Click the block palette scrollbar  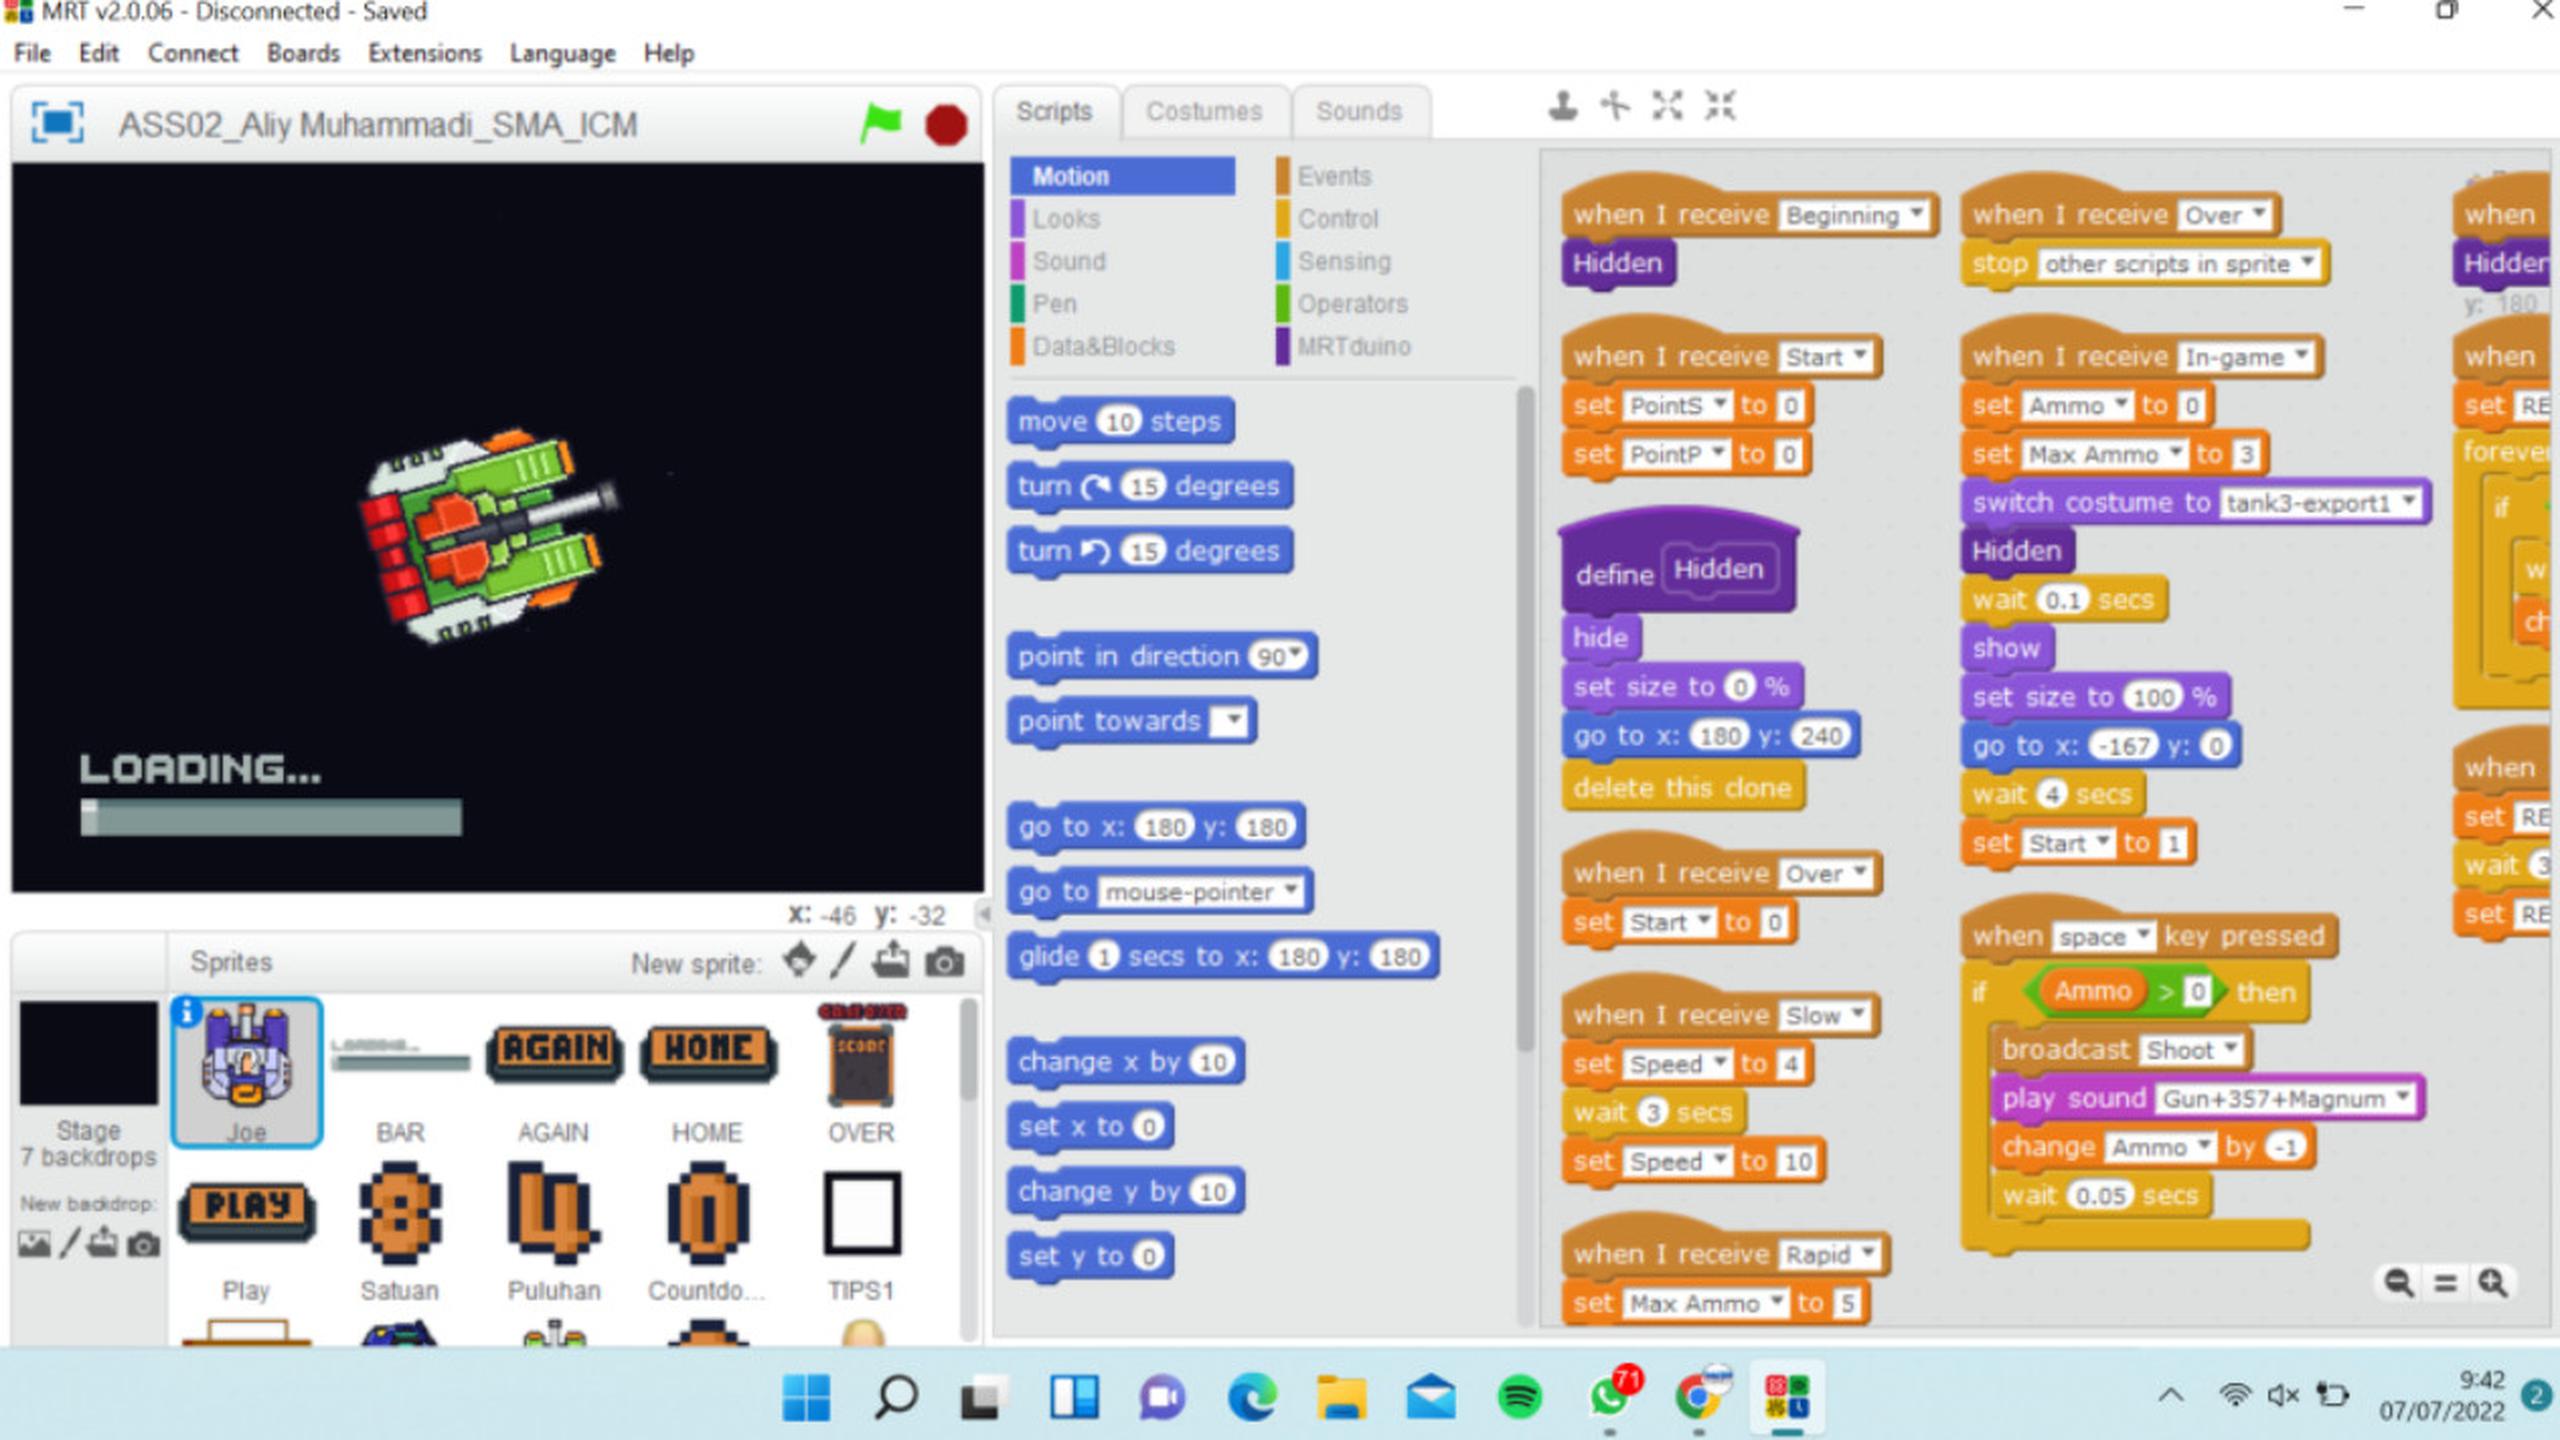click(1524, 720)
